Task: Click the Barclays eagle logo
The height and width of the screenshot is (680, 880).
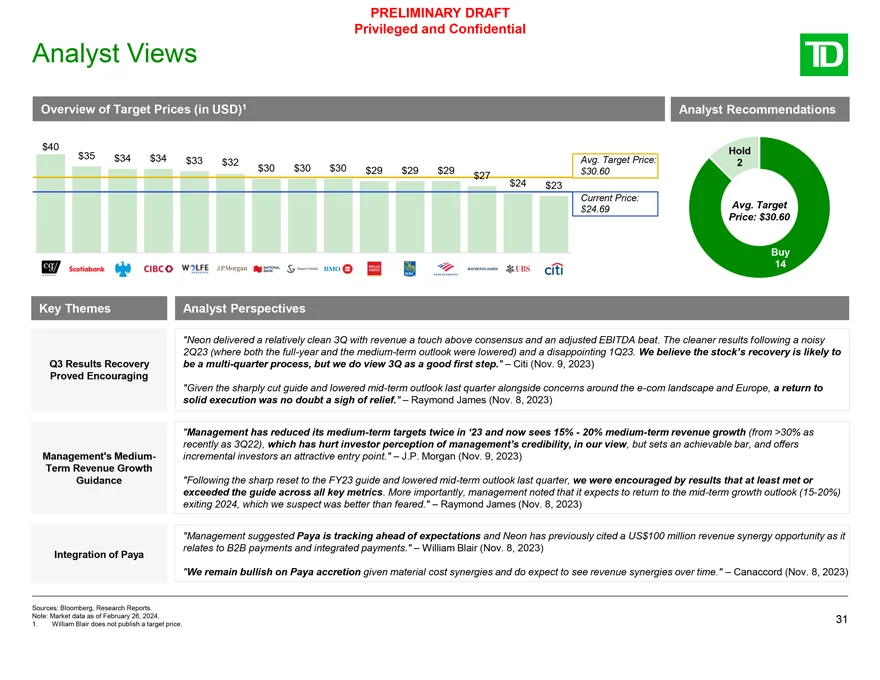Action: (x=122, y=269)
